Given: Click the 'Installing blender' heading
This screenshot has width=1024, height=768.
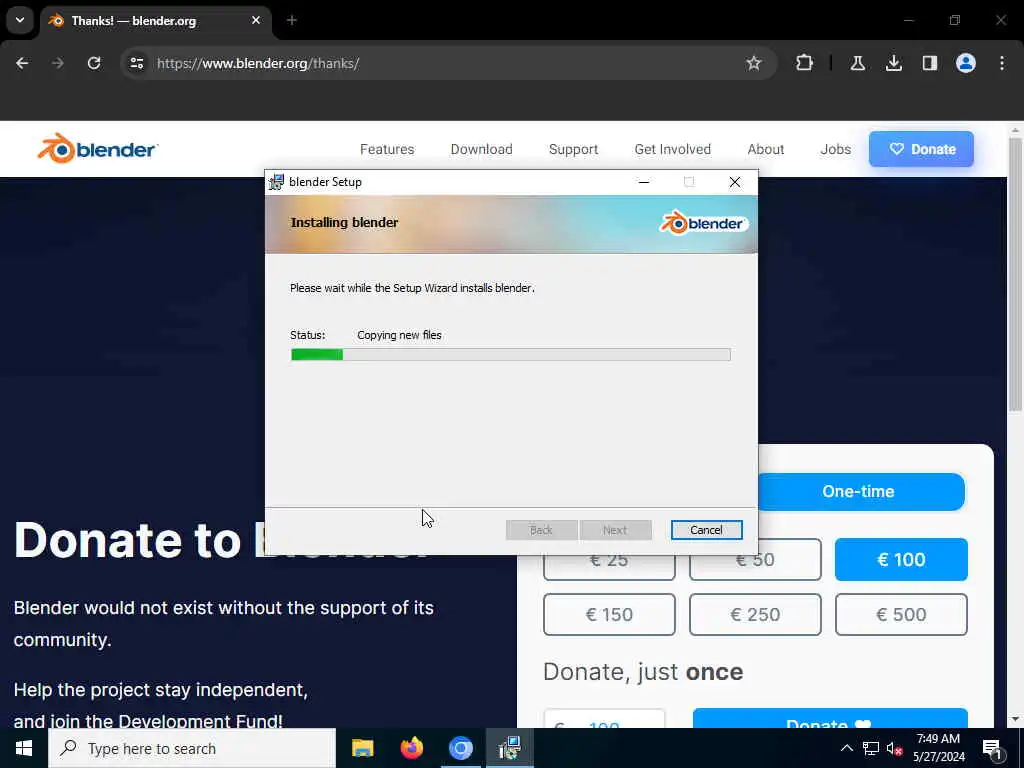Looking at the screenshot, I should pyautogui.click(x=344, y=223).
